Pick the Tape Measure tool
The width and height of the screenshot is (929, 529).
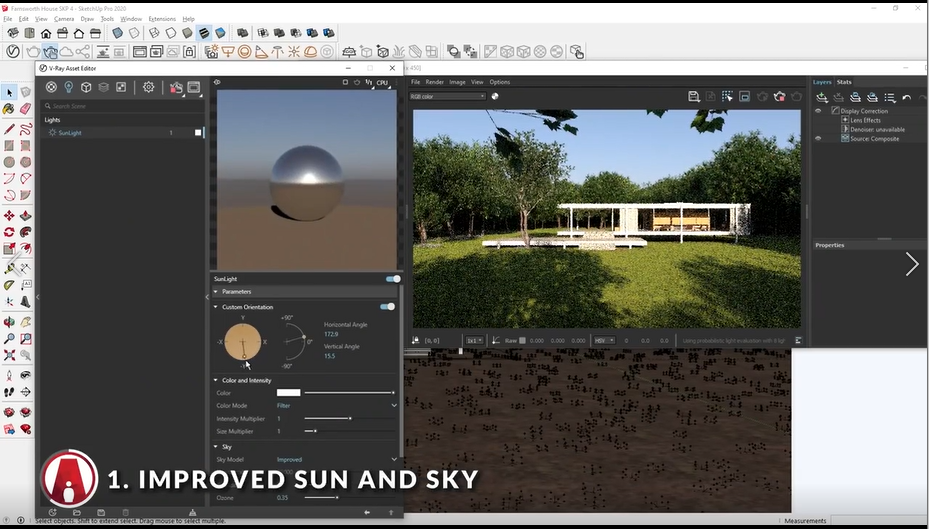(9, 268)
